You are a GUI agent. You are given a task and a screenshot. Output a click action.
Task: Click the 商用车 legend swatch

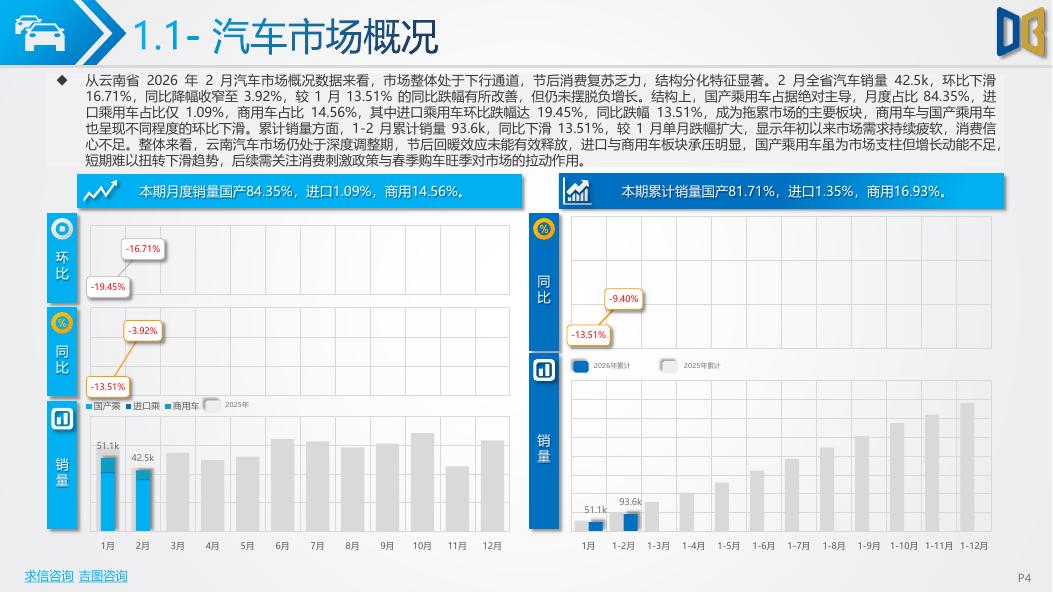[x=168, y=406]
